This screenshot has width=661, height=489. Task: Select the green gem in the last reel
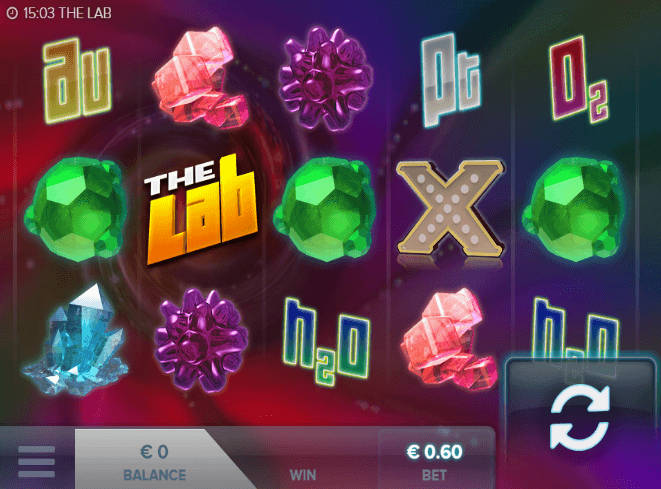[x=574, y=209]
